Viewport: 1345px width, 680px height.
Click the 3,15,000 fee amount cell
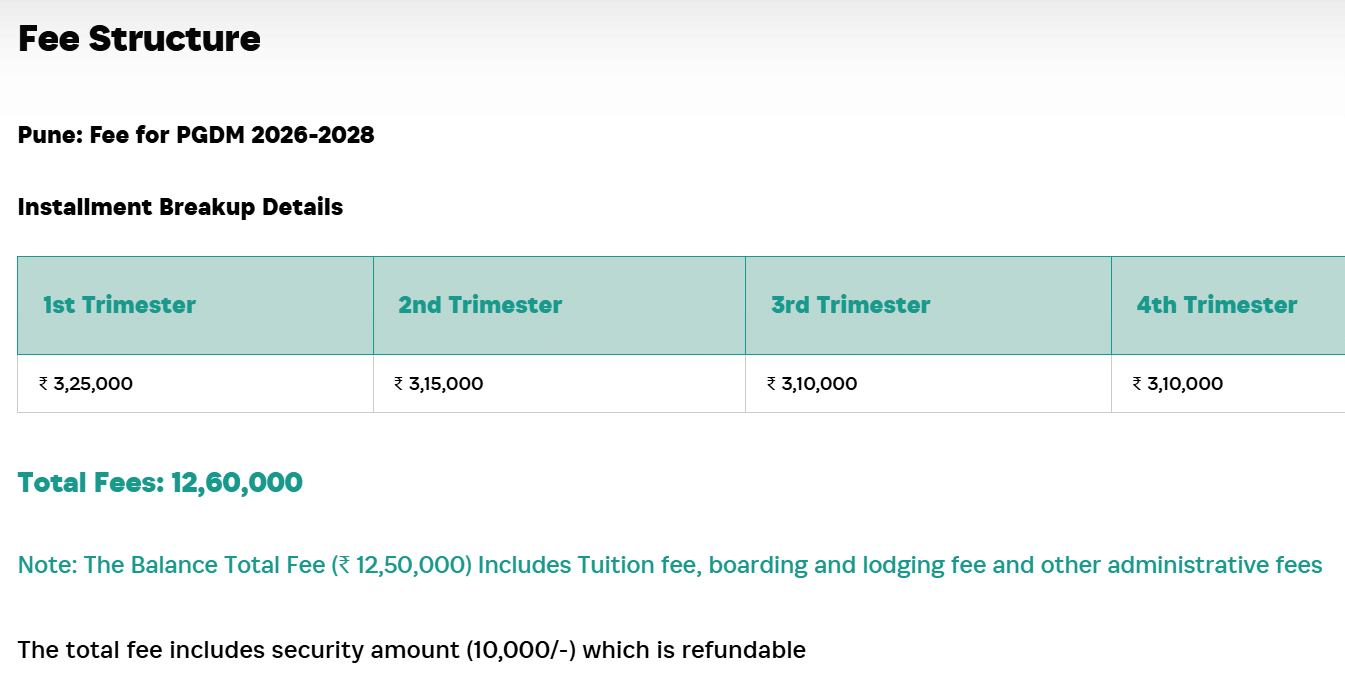pos(445,384)
